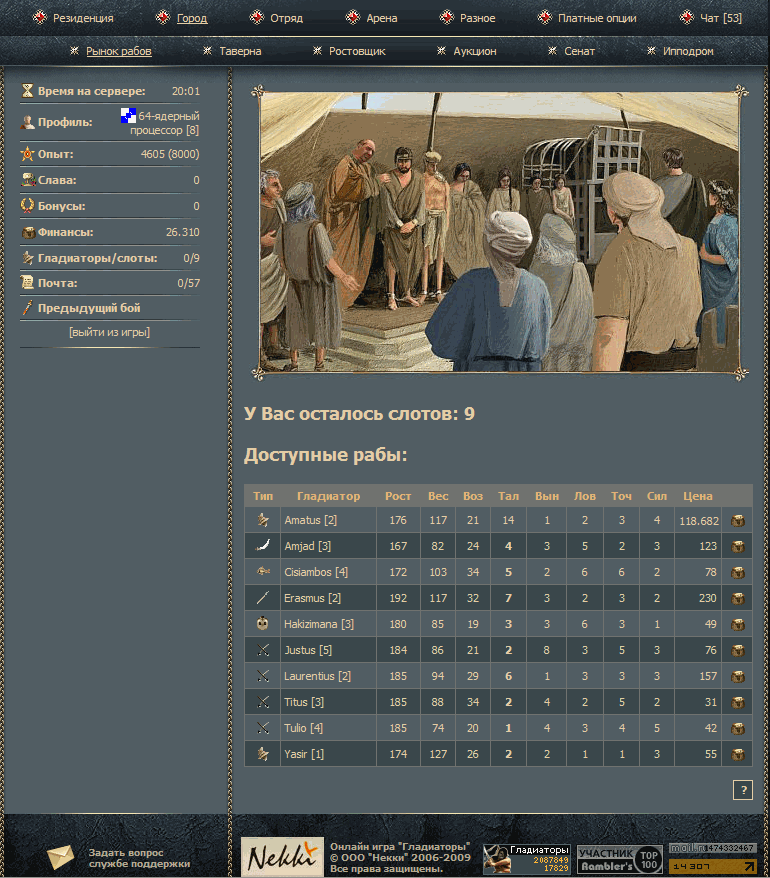770x878 pixels.
Task: Buy slave Tulio using the chest icon
Action: tap(738, 729)
